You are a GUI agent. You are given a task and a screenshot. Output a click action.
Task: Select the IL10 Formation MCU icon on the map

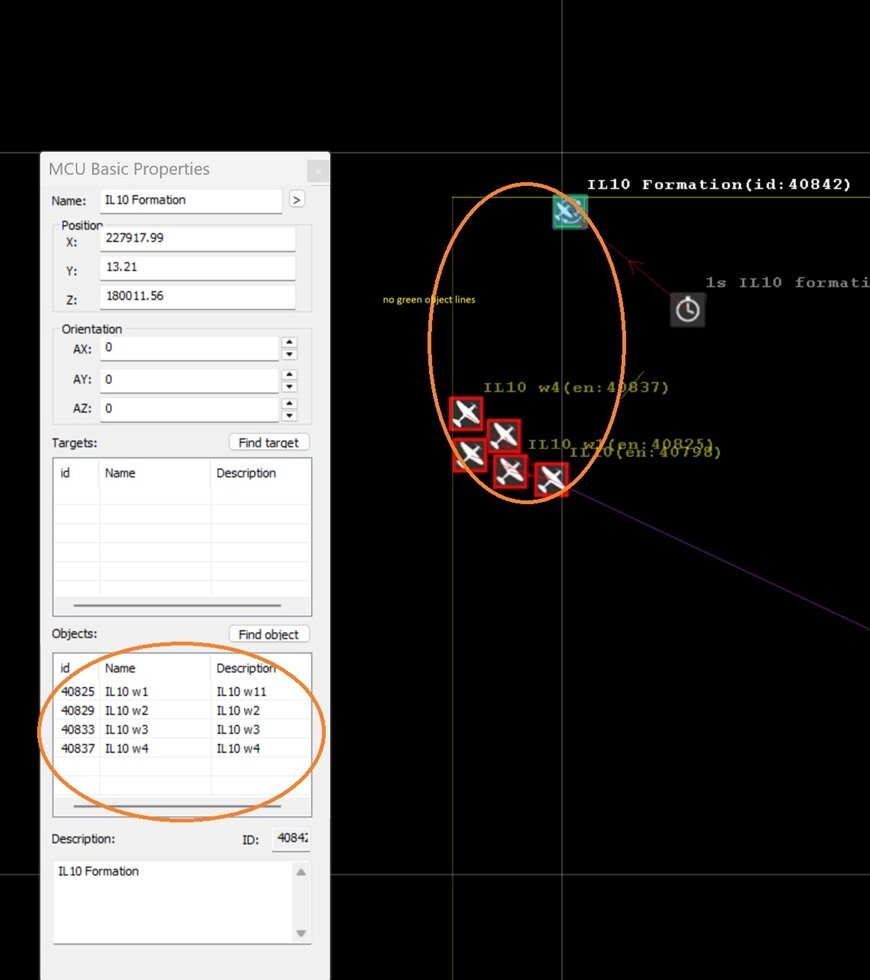tap(569, 212)
